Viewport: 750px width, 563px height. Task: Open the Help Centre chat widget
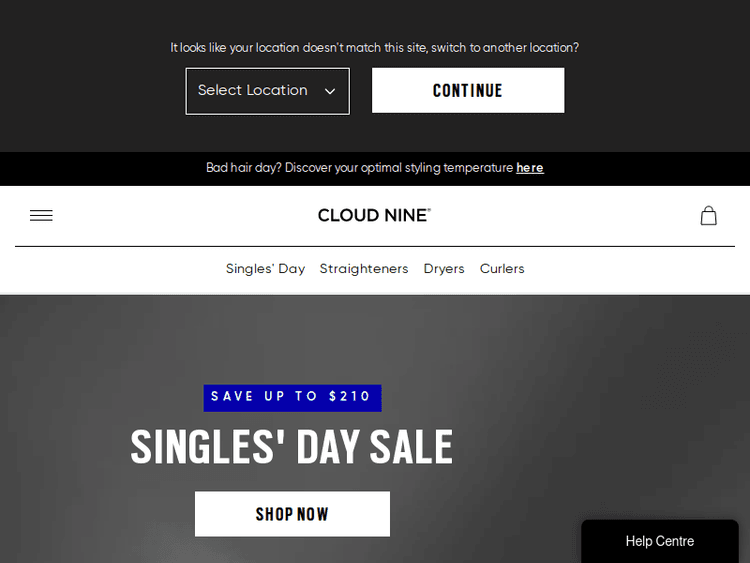pos(660,541)
